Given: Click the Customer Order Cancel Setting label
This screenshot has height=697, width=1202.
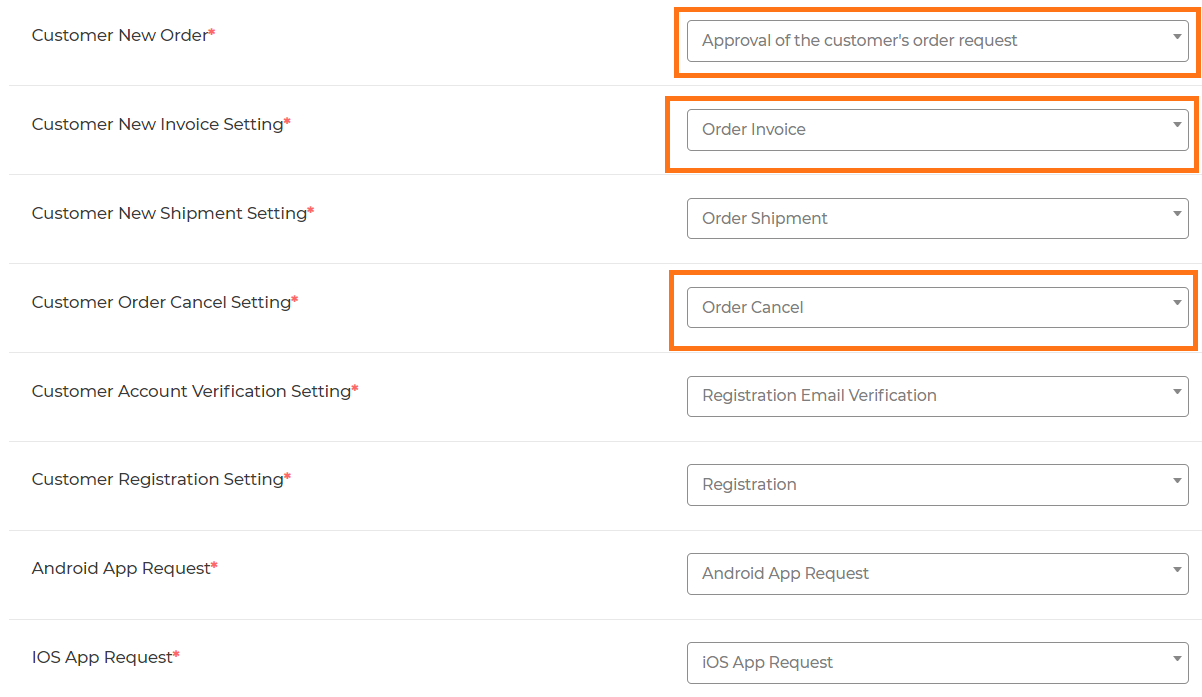Looking at the screenshot, I should pos(161,302).
